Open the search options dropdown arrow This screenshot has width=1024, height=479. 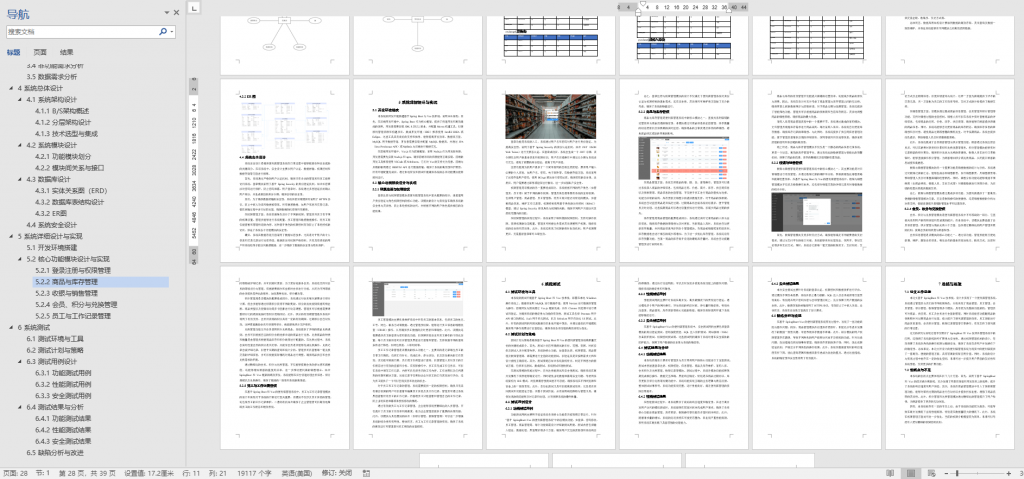click(x=173, y=31)
